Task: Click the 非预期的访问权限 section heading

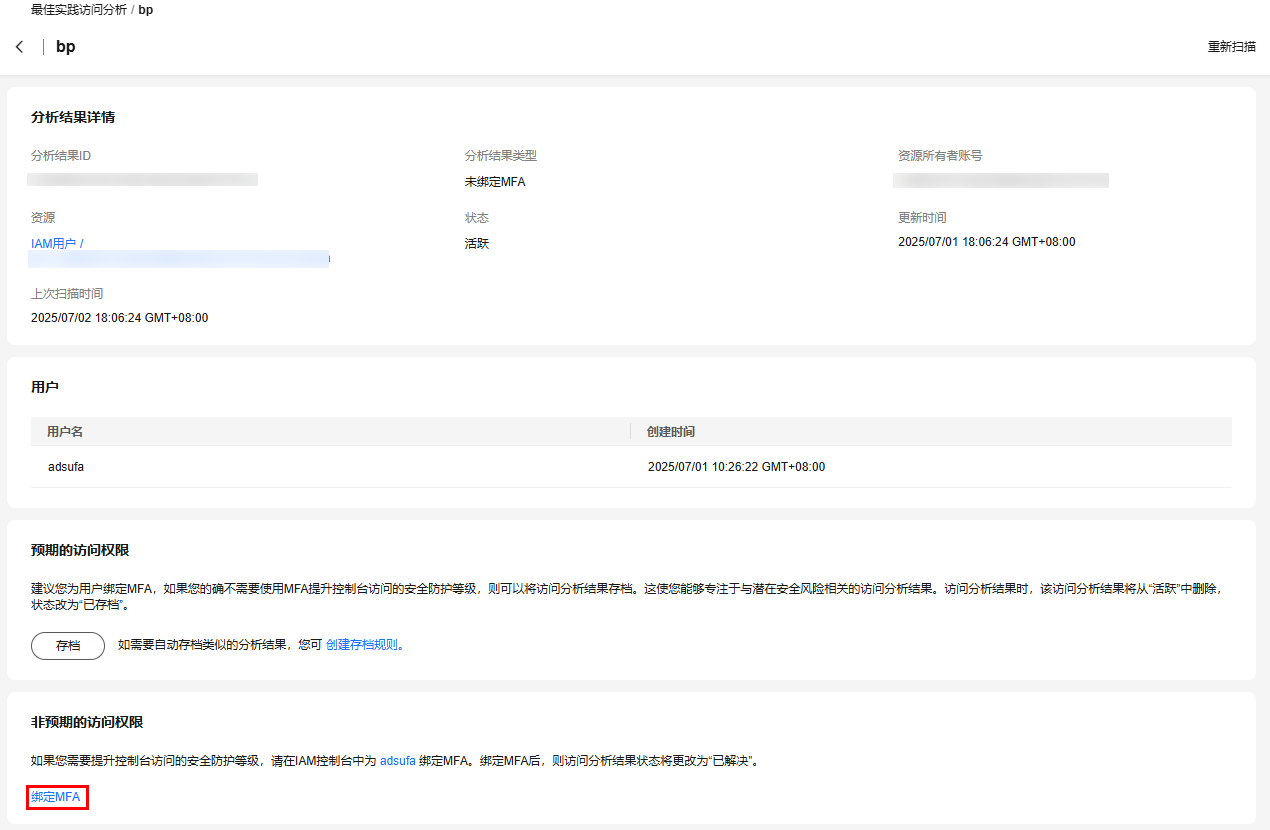Action: coord(87,722)
